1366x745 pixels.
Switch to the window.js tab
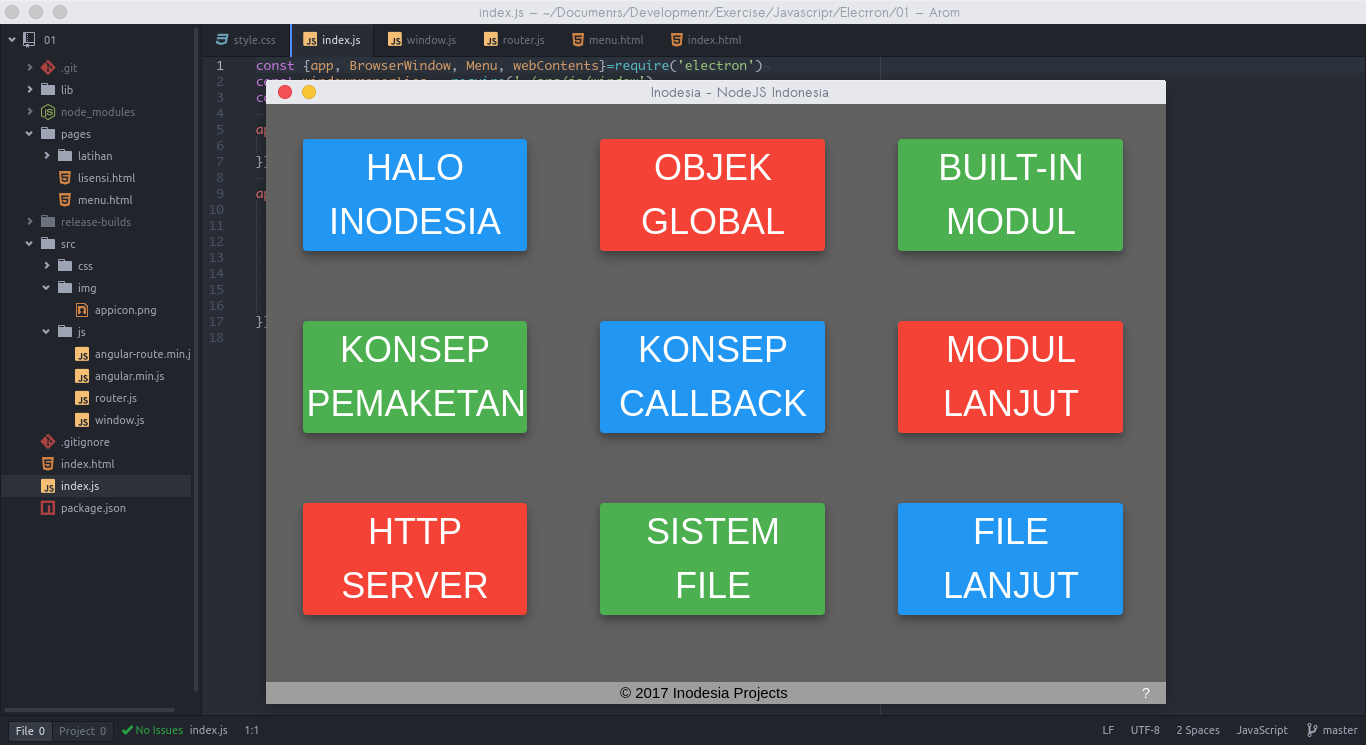[x=422, y=40]
